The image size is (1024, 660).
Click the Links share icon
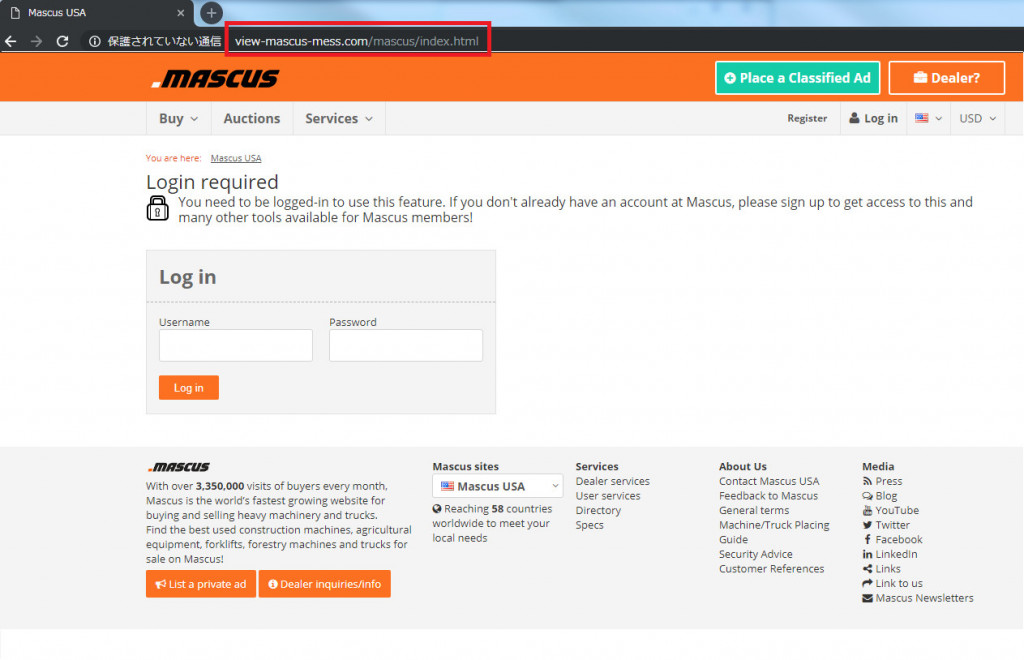click(x=867, y=569)
